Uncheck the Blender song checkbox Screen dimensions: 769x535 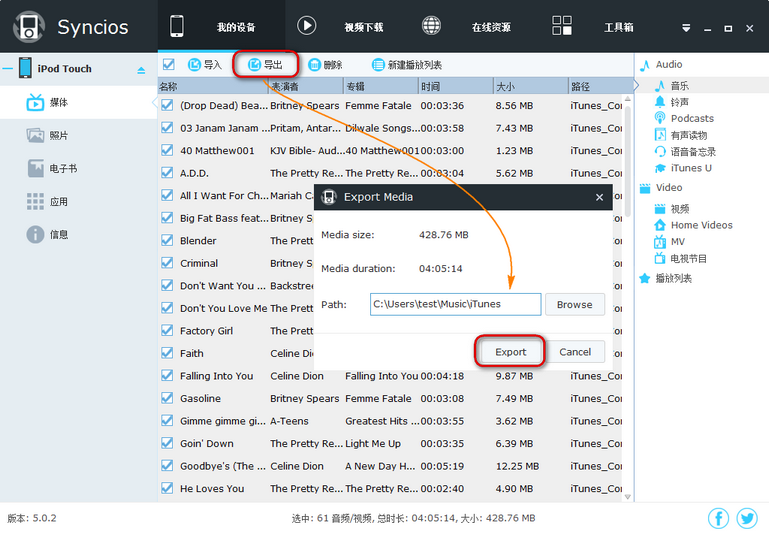coord(167,241)
